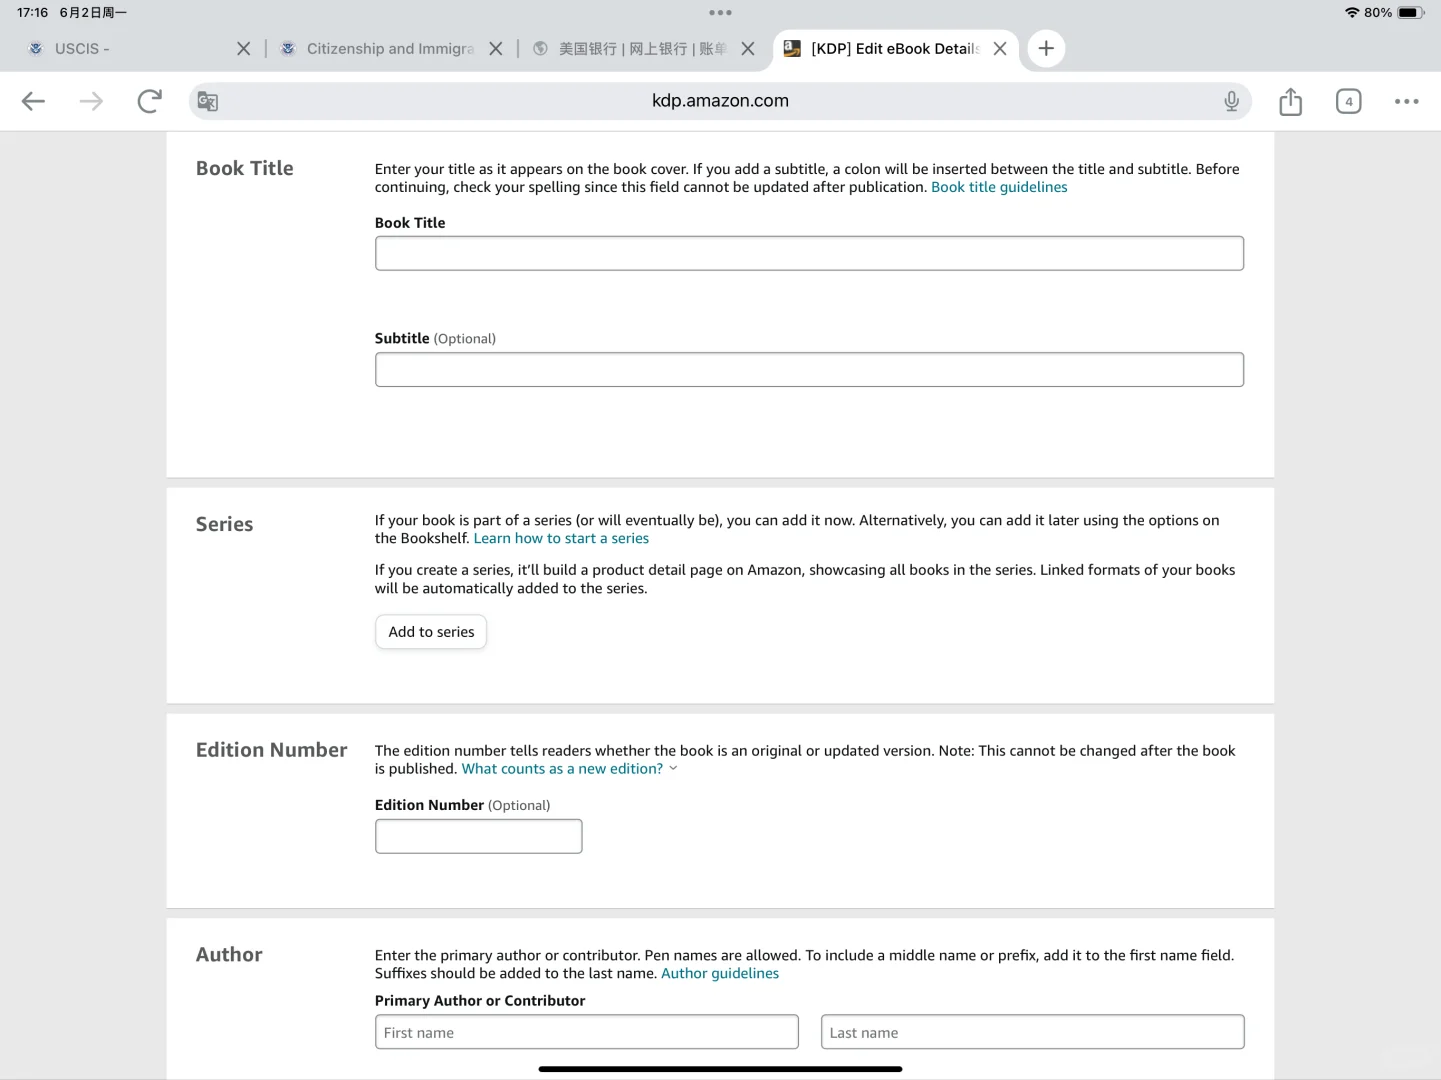The width and height of the screenshot is (1441, 1080).
Task: Click the Edition Number input box
Action: [478, 836]
